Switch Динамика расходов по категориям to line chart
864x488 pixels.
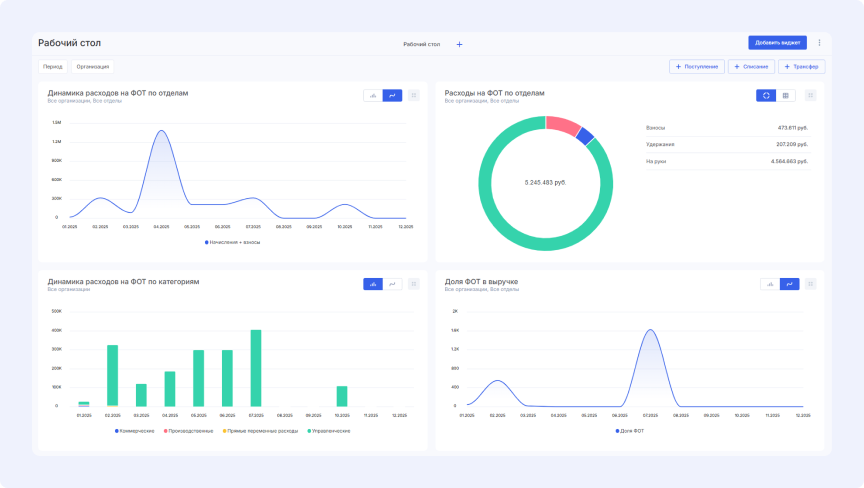[392, 284]
